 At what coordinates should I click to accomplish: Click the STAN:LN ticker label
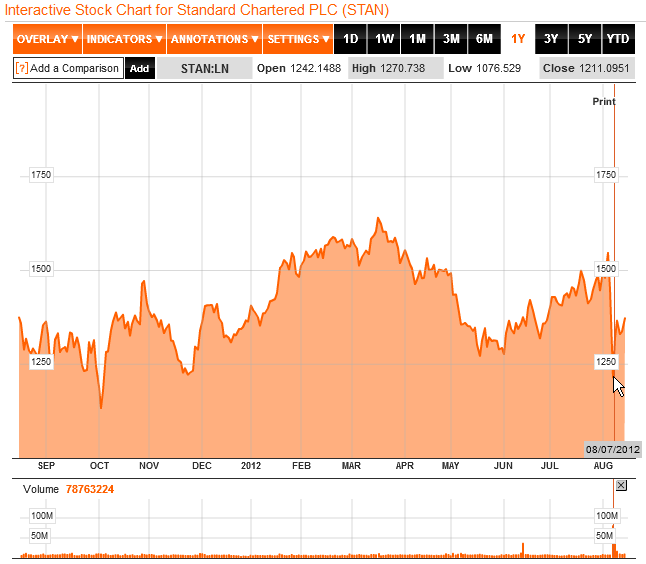click(x=204, y=68)
